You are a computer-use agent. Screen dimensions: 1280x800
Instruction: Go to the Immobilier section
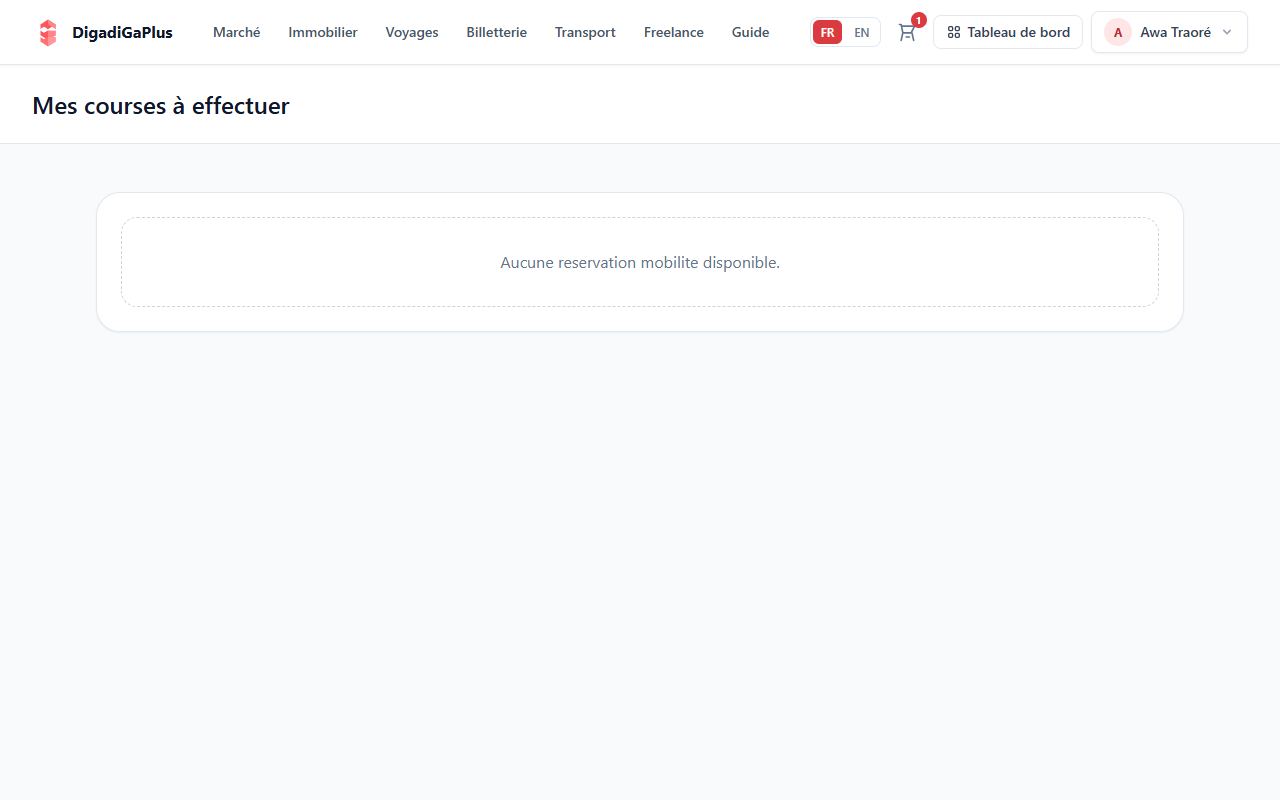pyautogui.click(x=323, y=32)
